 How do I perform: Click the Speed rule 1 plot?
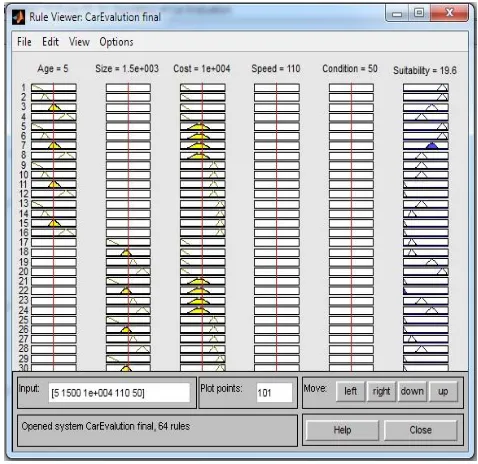(x=277, y=88)
